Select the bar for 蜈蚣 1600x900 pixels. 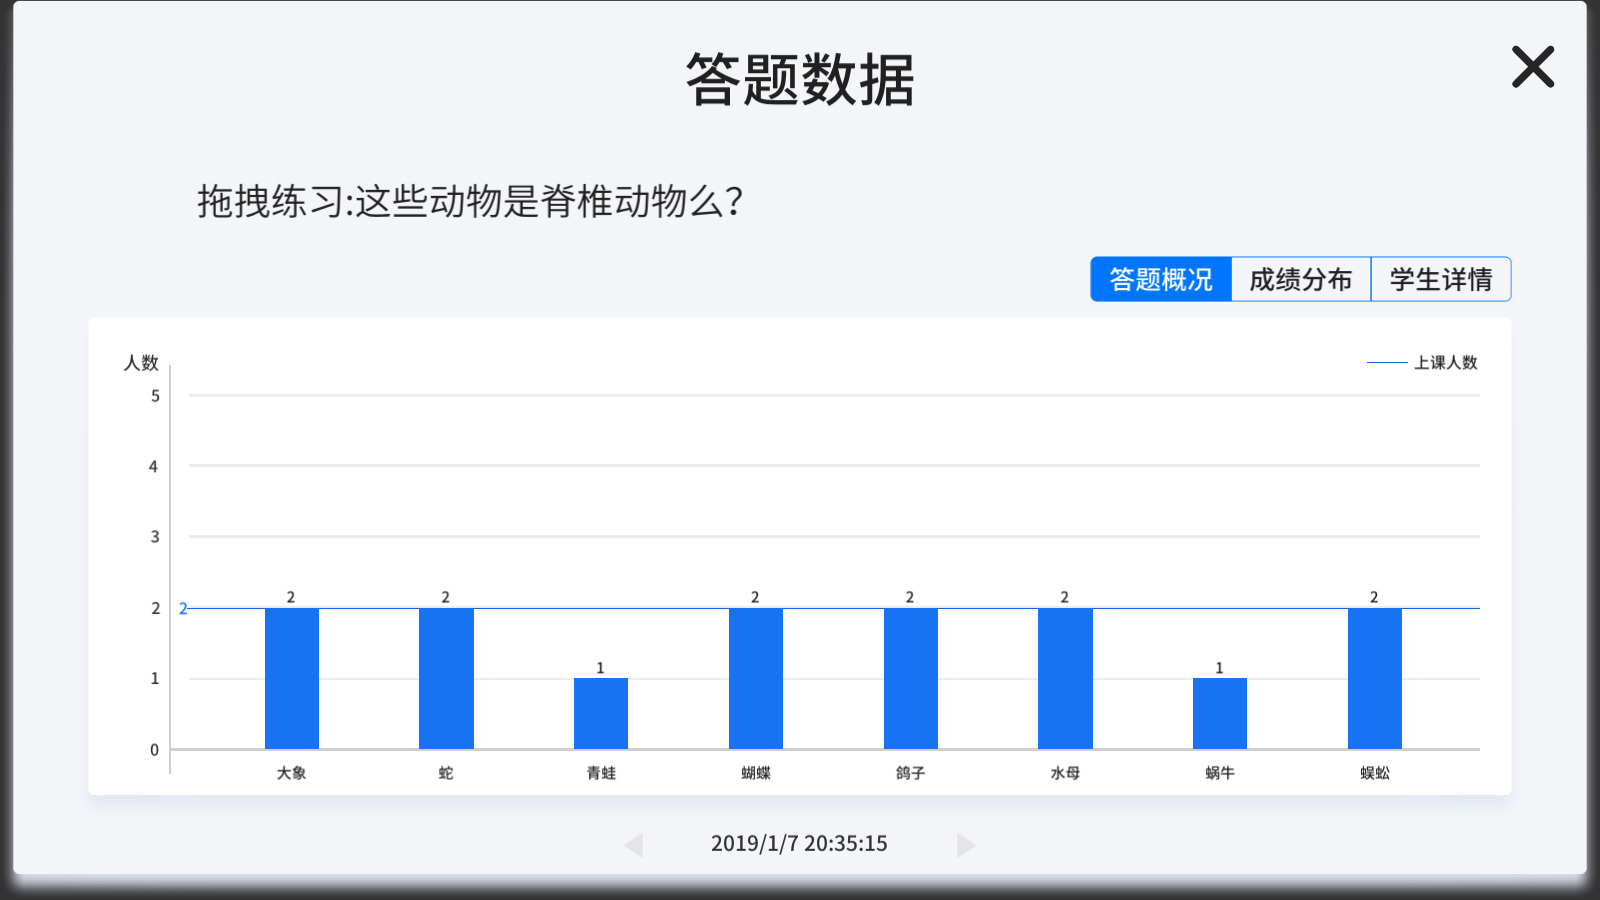tap(1374, 675)
